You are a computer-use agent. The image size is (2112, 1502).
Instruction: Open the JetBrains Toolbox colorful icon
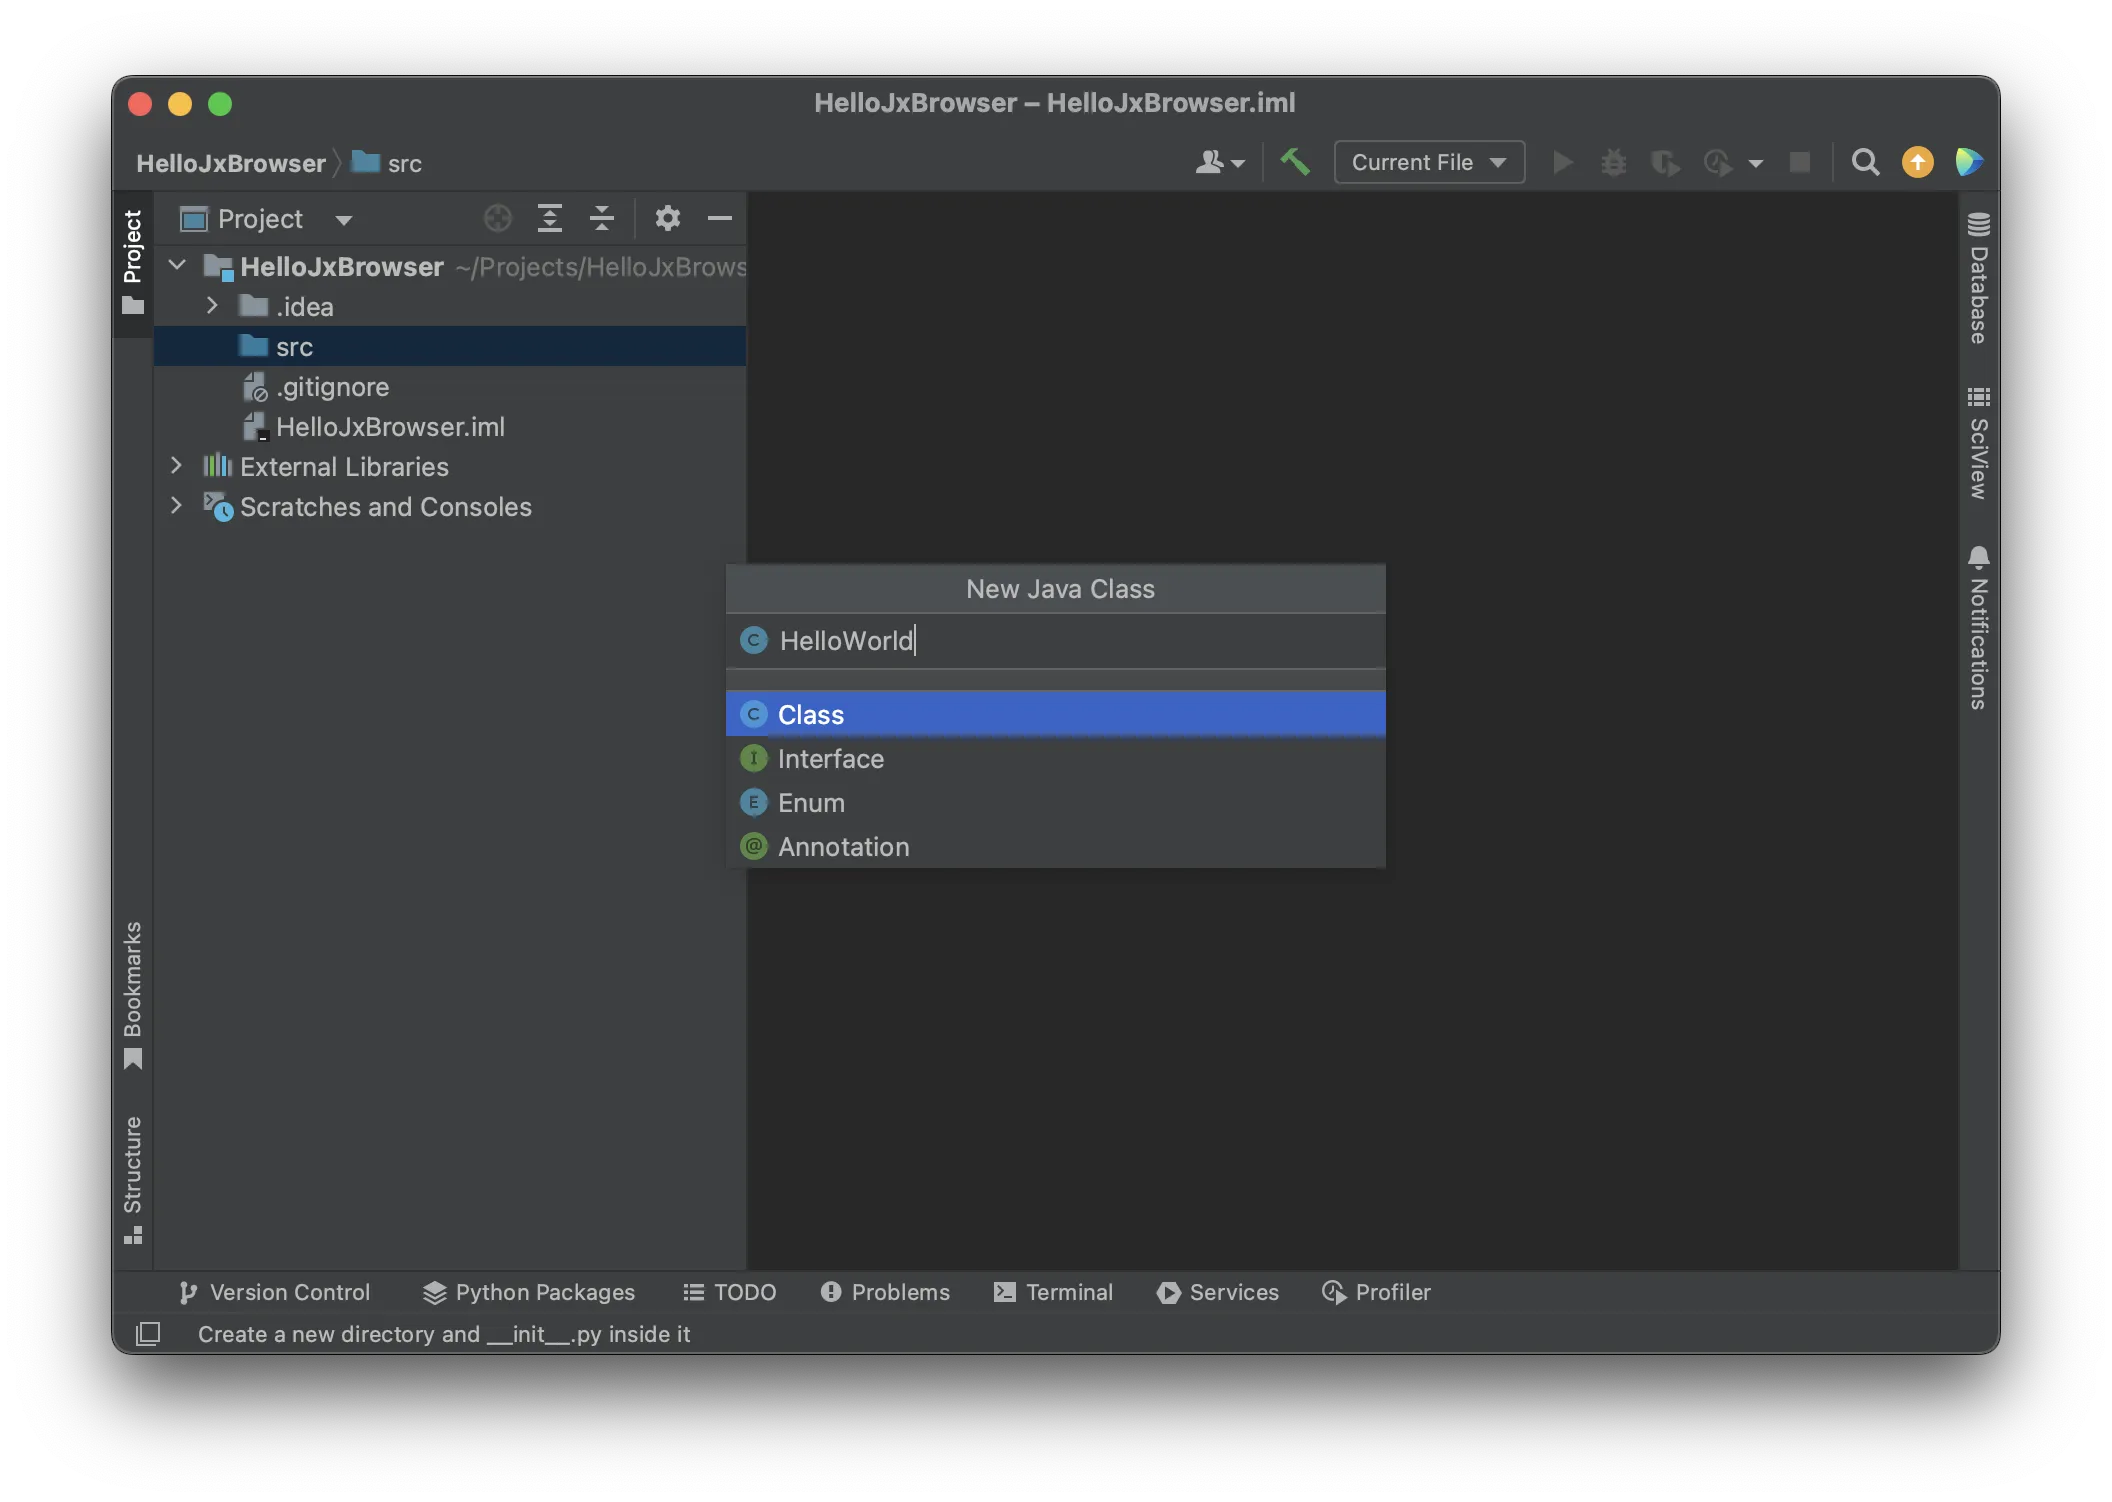coord(1969,162)
